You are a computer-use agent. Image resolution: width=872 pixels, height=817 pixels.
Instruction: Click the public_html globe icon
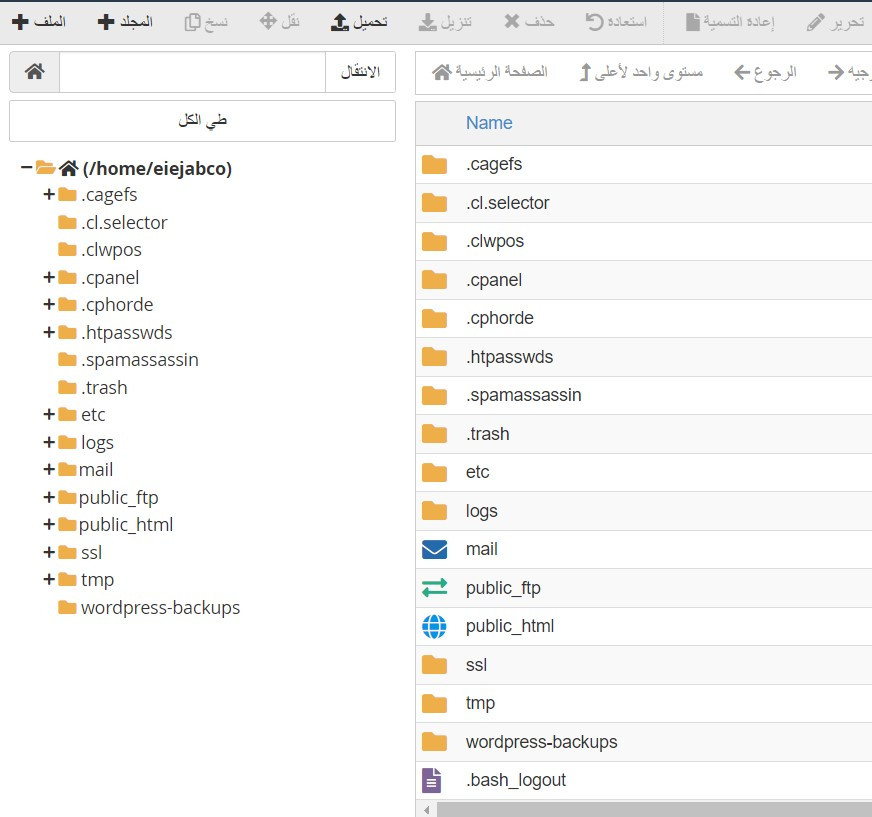tap(434, 626)
